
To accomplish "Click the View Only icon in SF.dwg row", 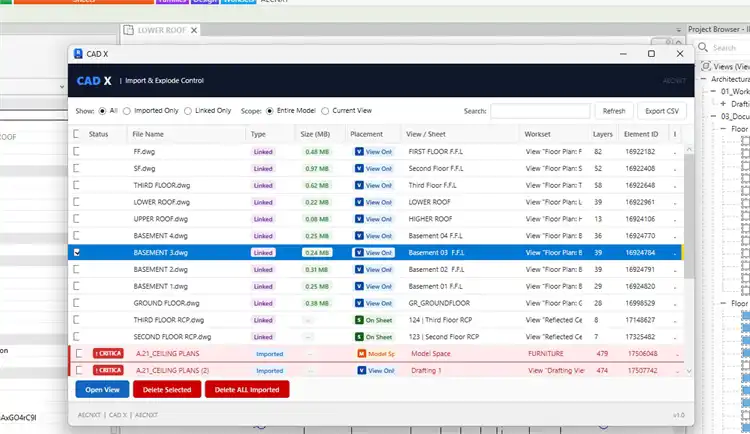I will pyautogui.click(x=359, y=168).
